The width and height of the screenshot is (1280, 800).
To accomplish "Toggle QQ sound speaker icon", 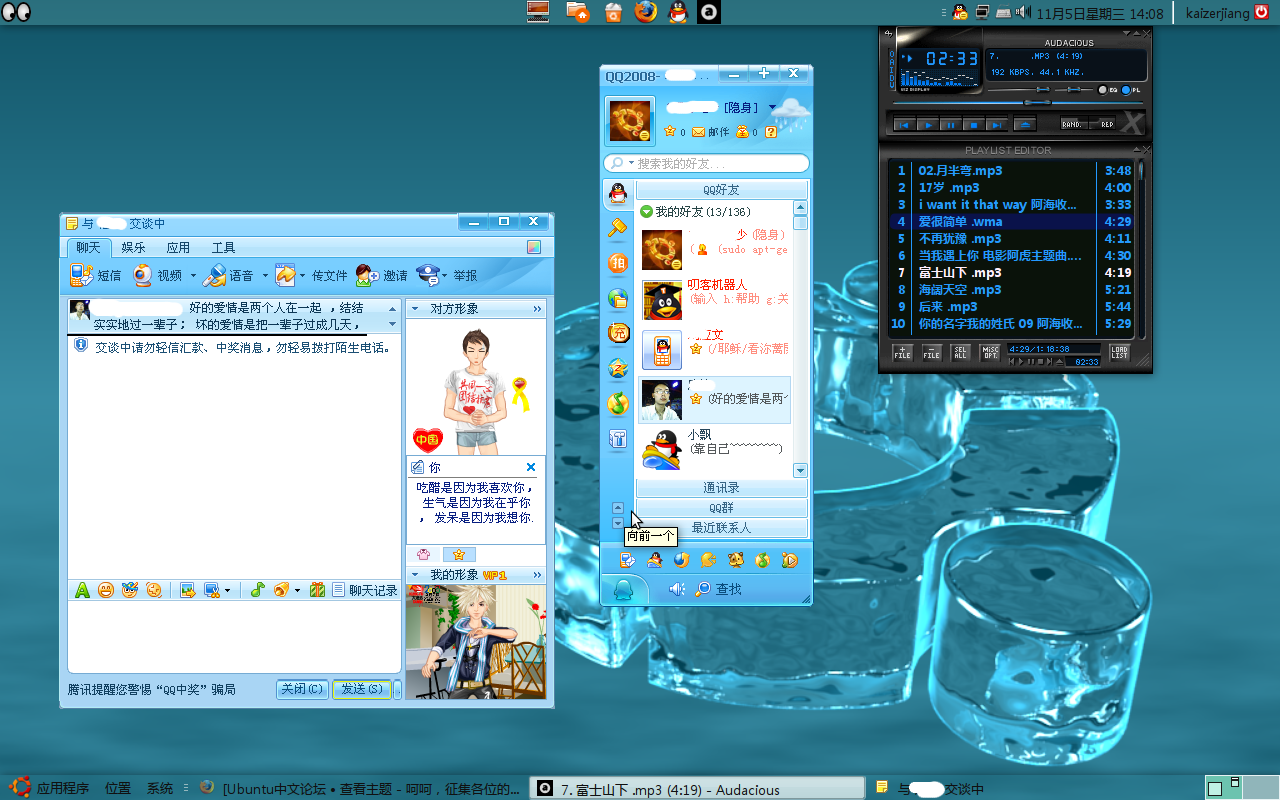I will point(677,590).
